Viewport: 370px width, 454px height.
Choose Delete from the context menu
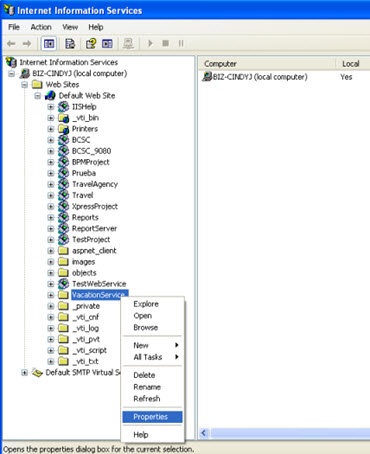click(152, 375)
